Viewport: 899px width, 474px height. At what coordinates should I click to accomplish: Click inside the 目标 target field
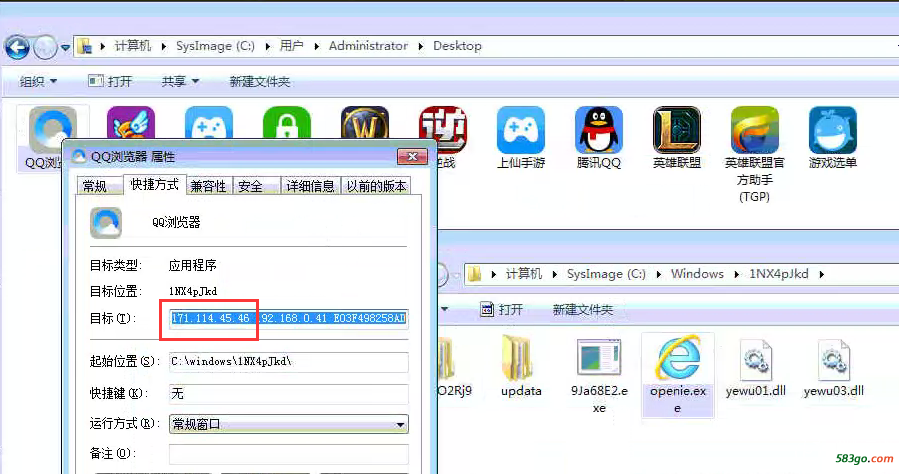pyautogui.click(x=288, y=318)
